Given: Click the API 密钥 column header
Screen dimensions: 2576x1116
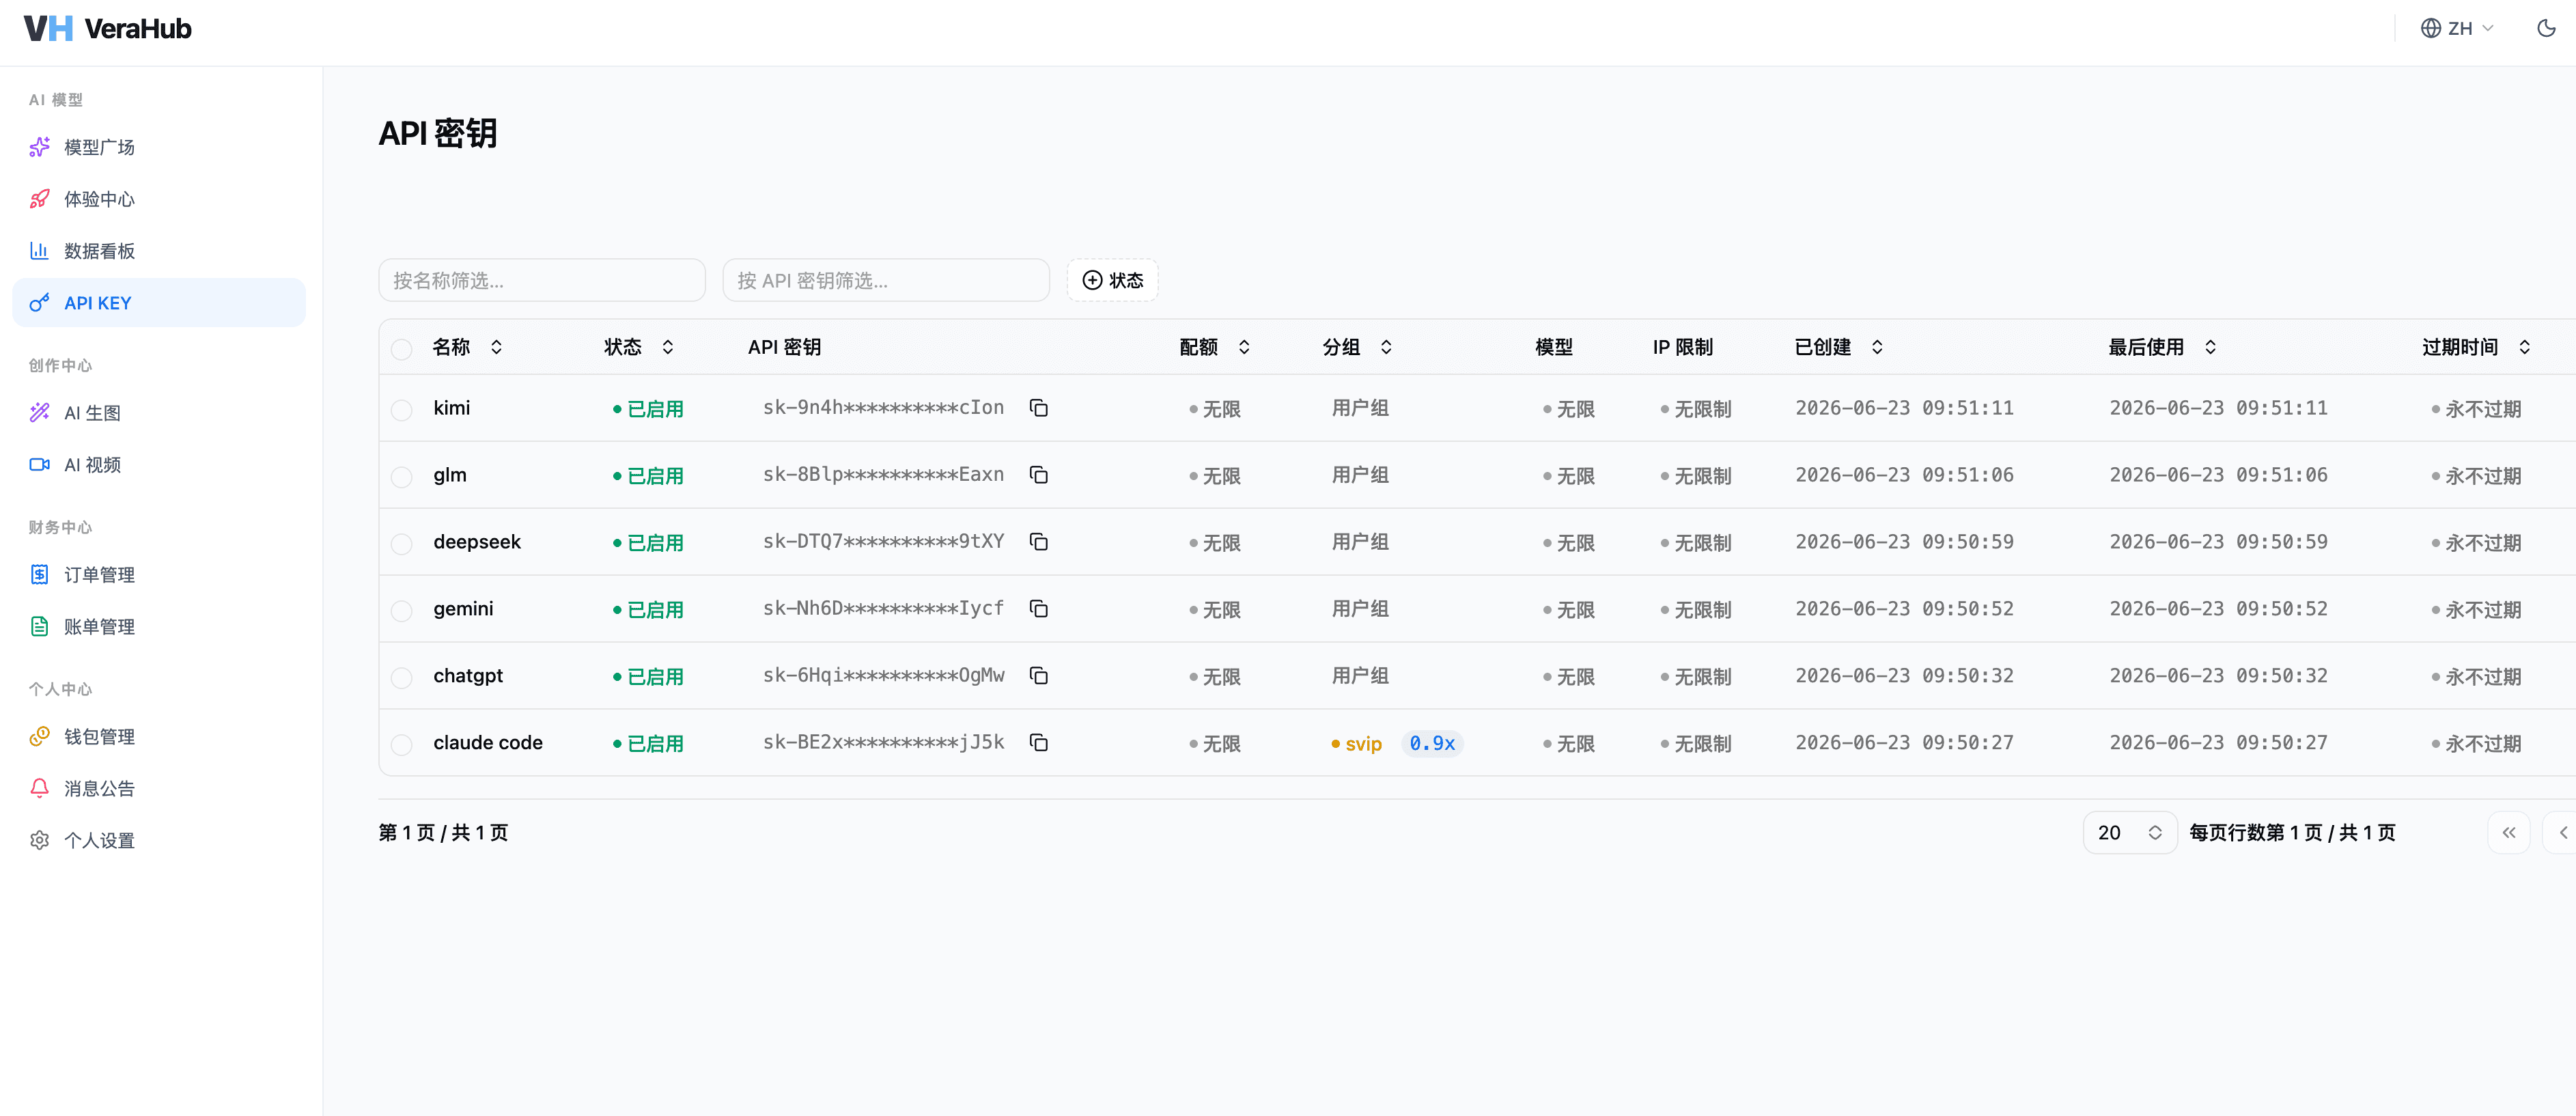Looking at the screenshot, I should (785, 347).
